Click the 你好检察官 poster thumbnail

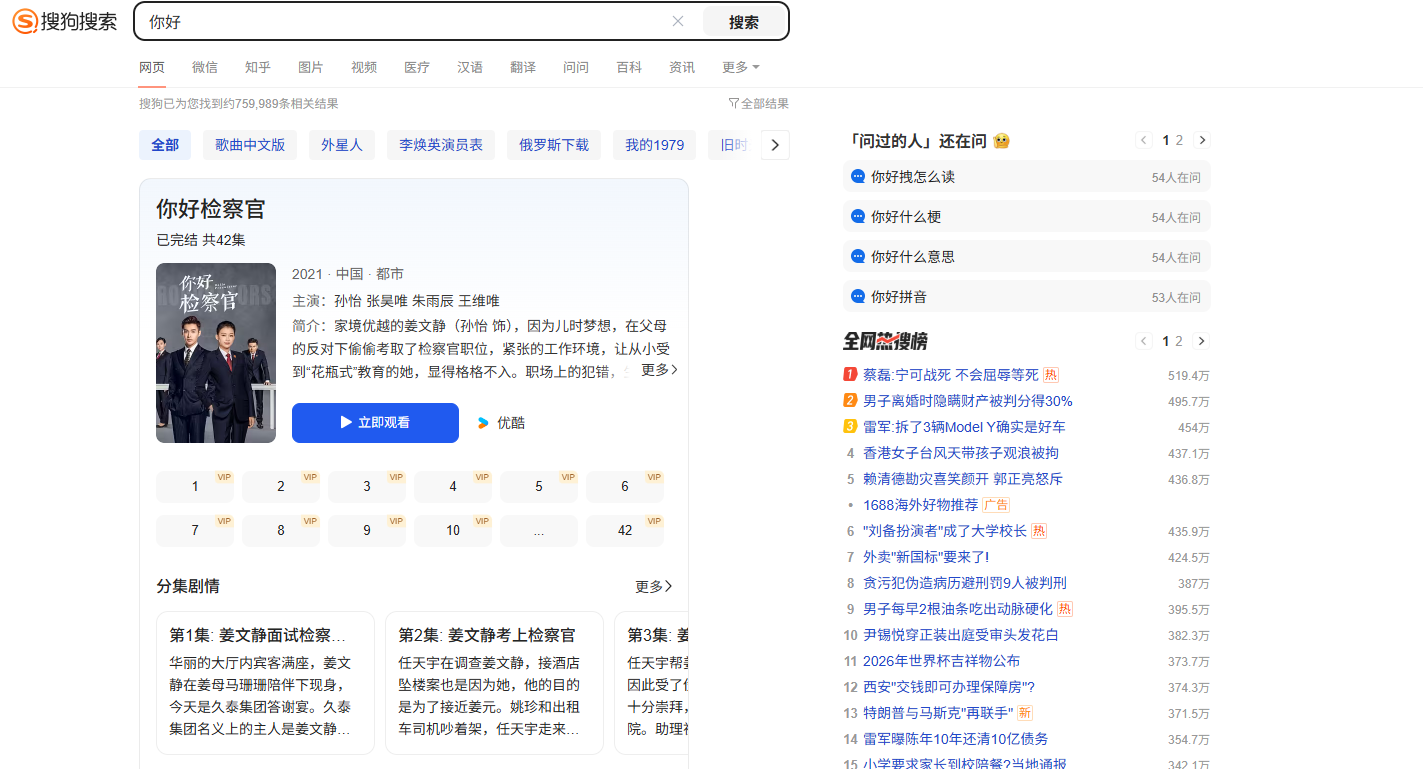tap(216, 353)
